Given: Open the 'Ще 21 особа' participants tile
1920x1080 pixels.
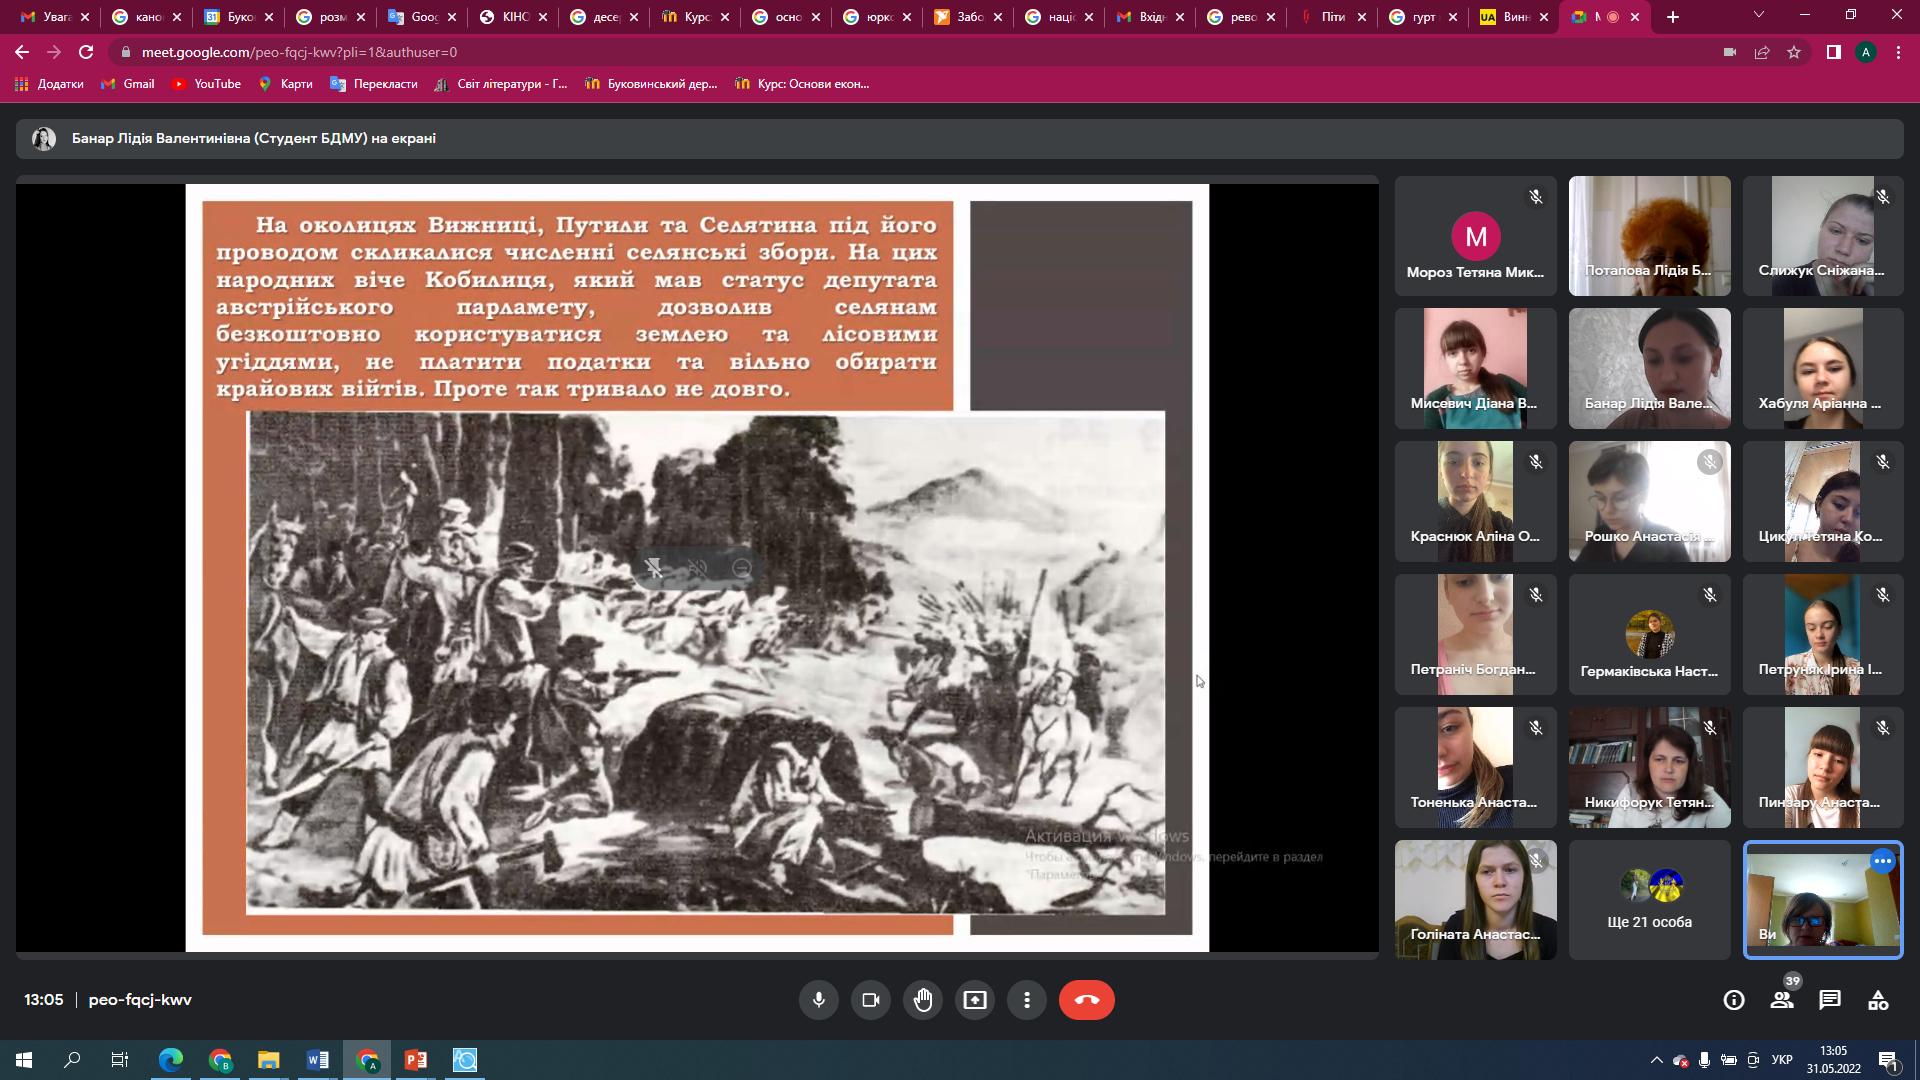Looking at the screenshot, I should (x=1649, y=900).
